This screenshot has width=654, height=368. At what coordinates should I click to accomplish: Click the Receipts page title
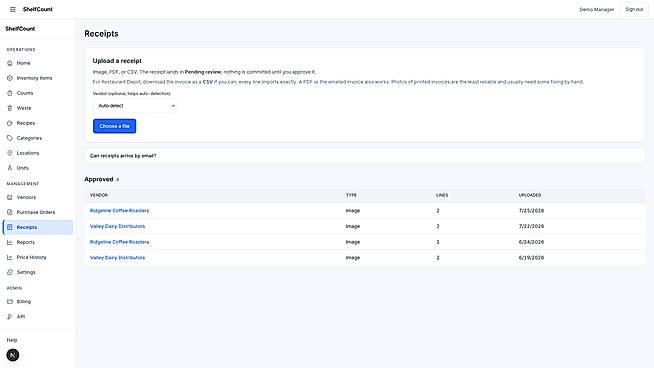(x=101, y=34)
